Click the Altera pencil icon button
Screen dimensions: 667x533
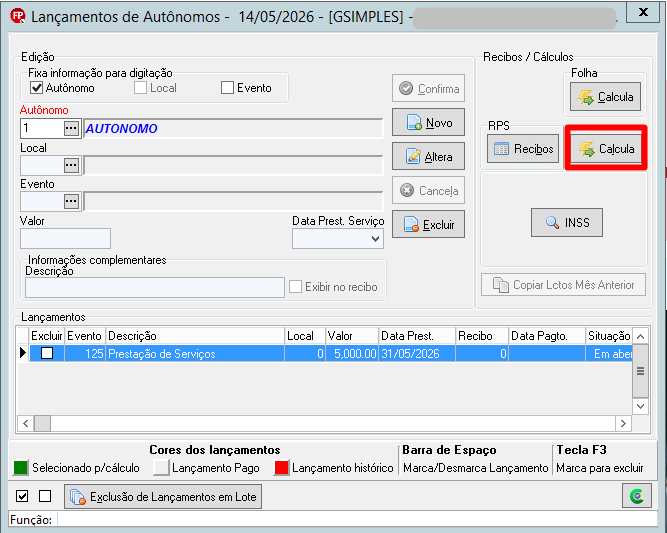click(428, 157)
